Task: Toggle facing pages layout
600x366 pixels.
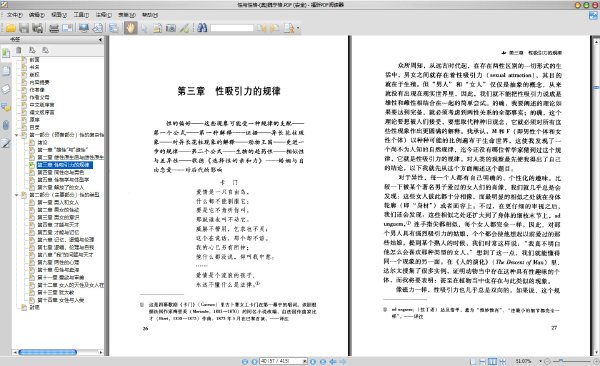Action: [492, 361]
